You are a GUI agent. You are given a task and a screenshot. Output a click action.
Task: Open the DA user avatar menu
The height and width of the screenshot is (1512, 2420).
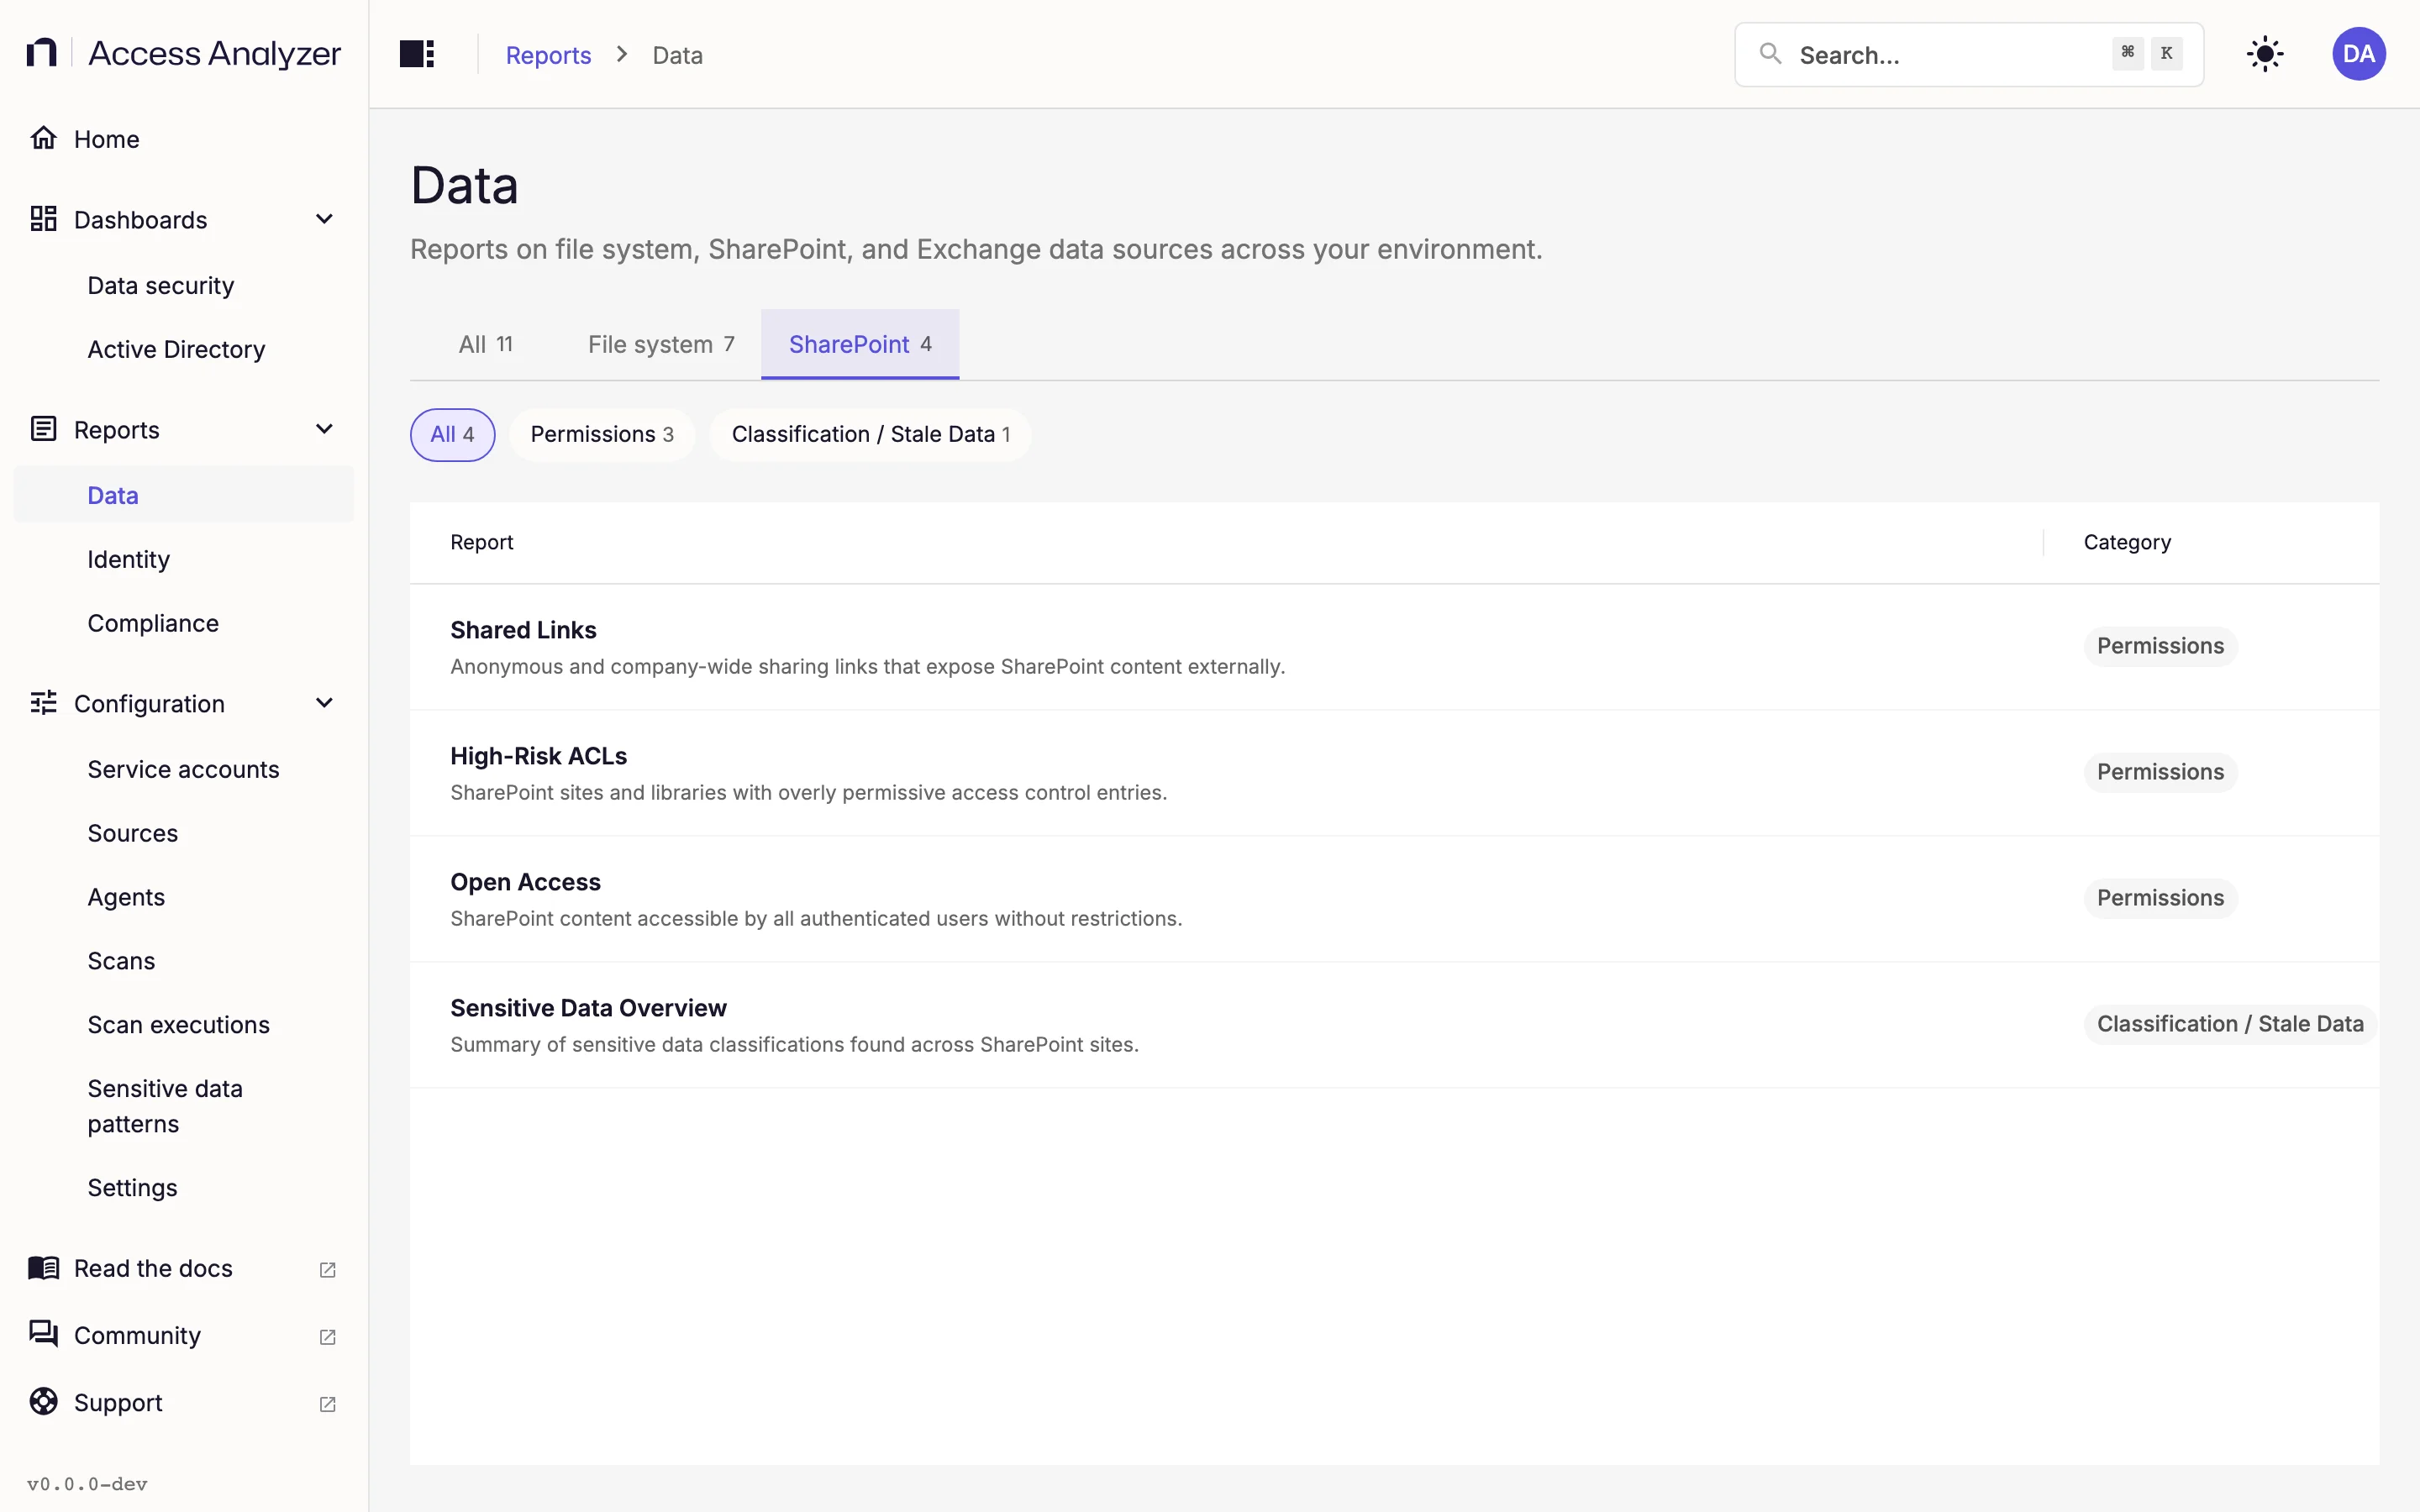click(2359, 54)
